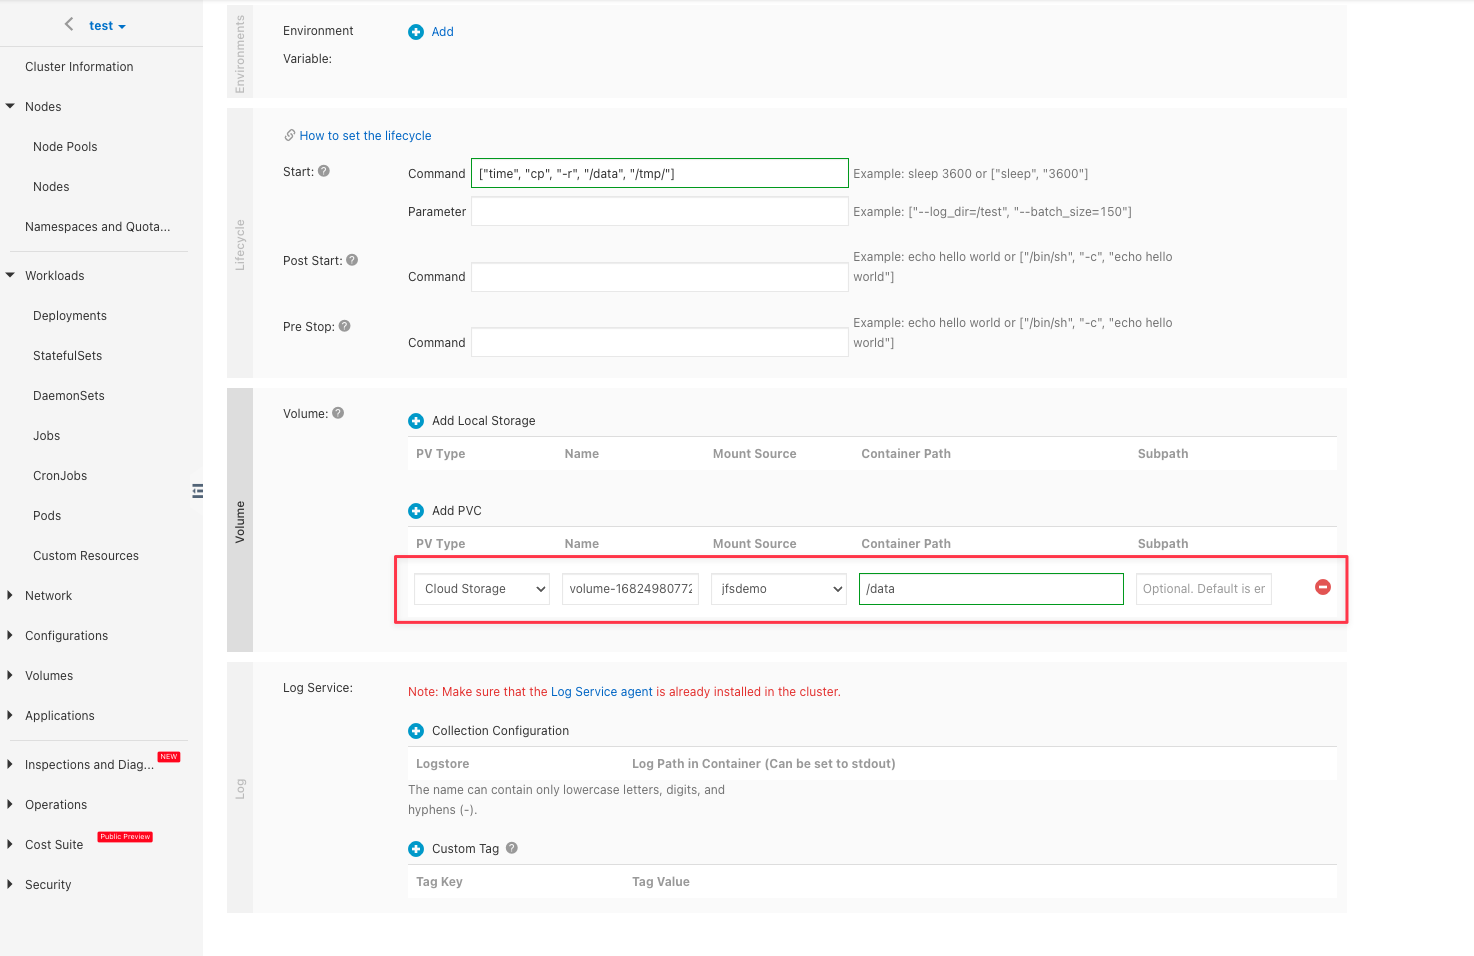Image resolution: width=1474 pixels, height=956 pixels.
Task: Click the help icon next to Post Start
Action: [x=352, y=260]
